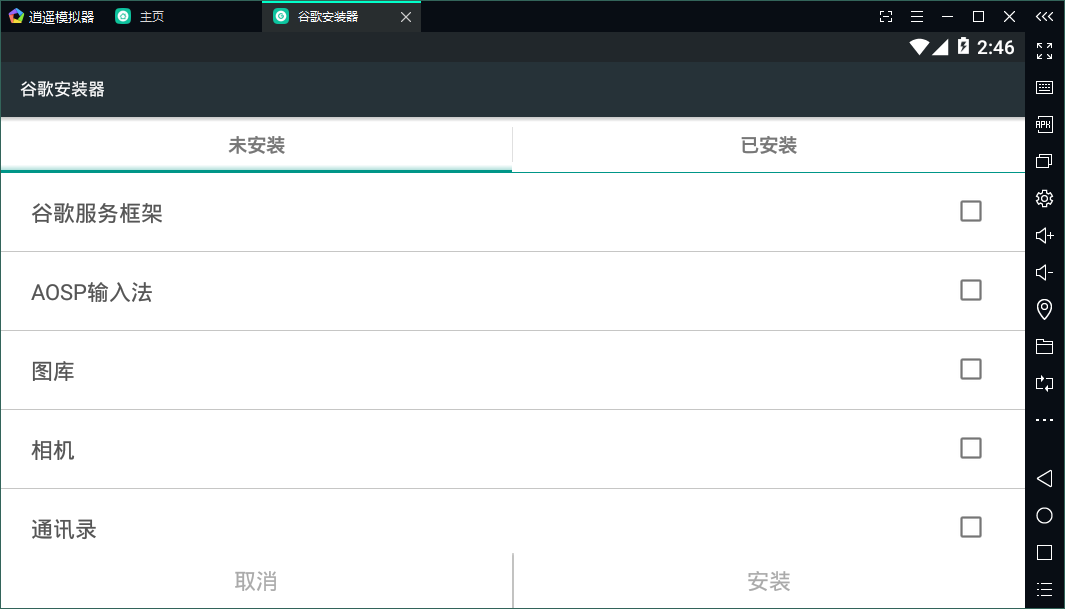
Task: Check the 谷歌服务框架 checkbox
Action: (x=971, y=211)
